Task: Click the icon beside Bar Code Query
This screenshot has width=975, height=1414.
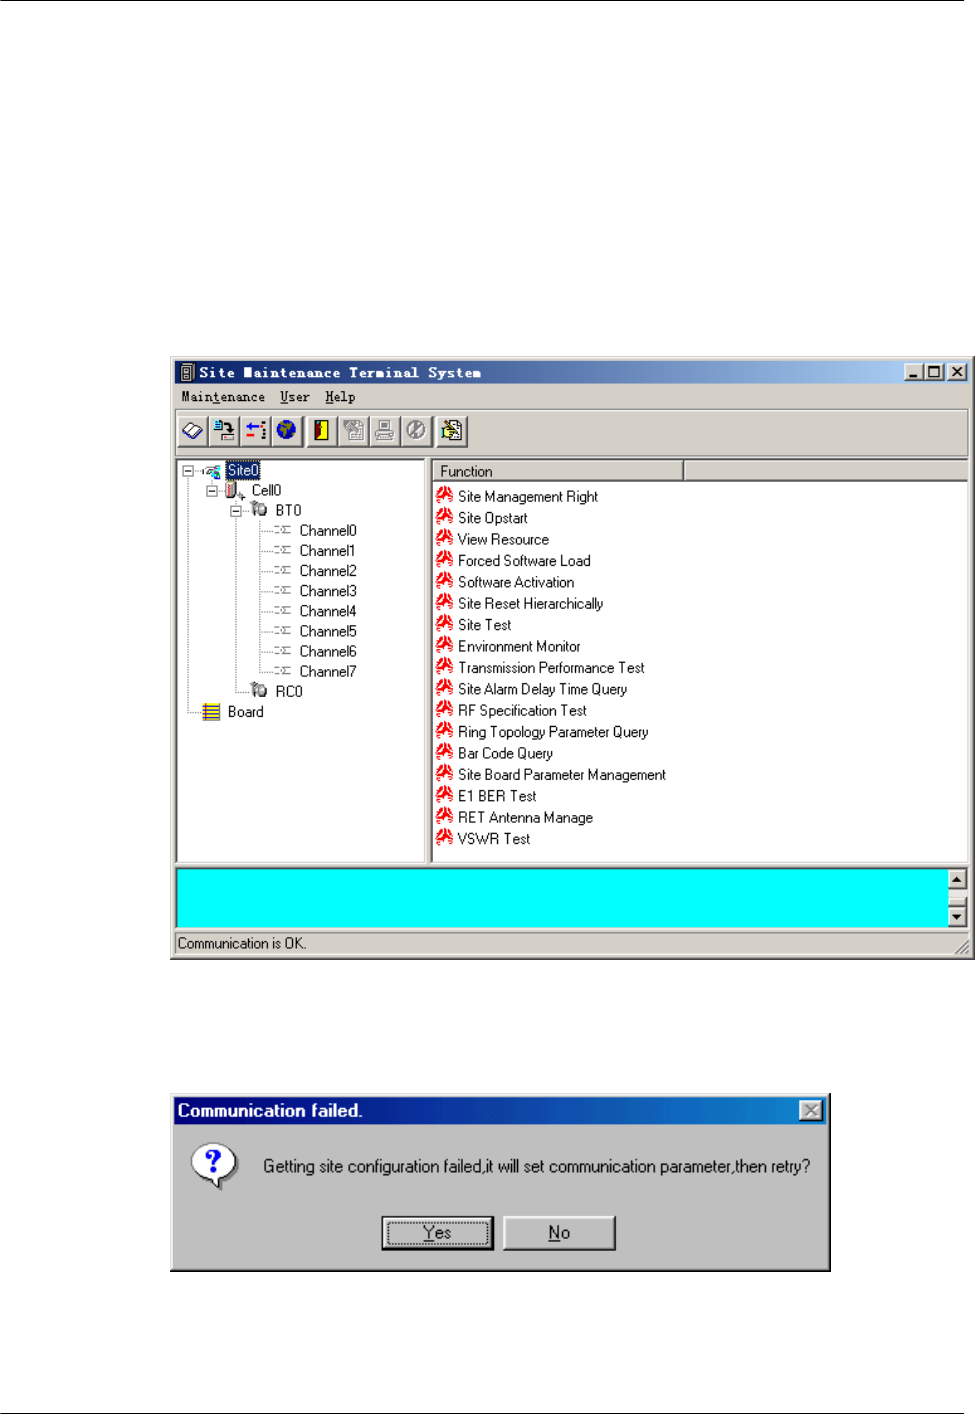Action: point(445,752)
